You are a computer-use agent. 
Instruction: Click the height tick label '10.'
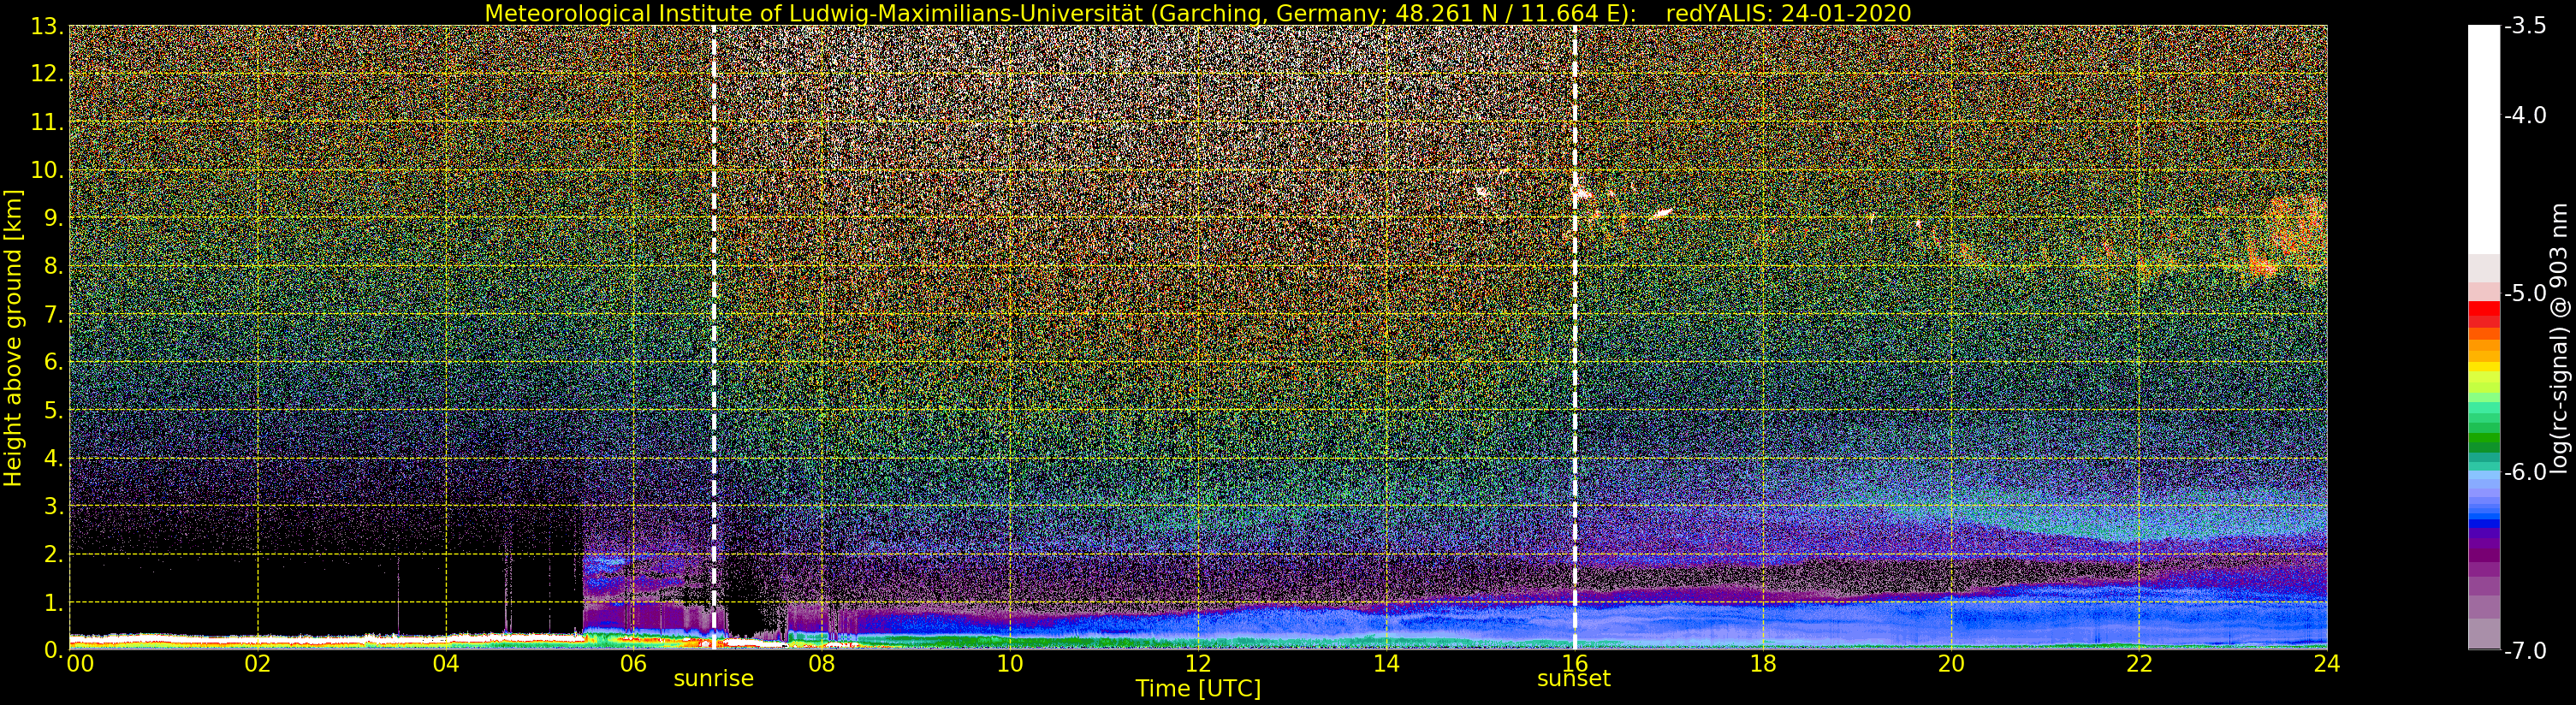click(47, 170)
